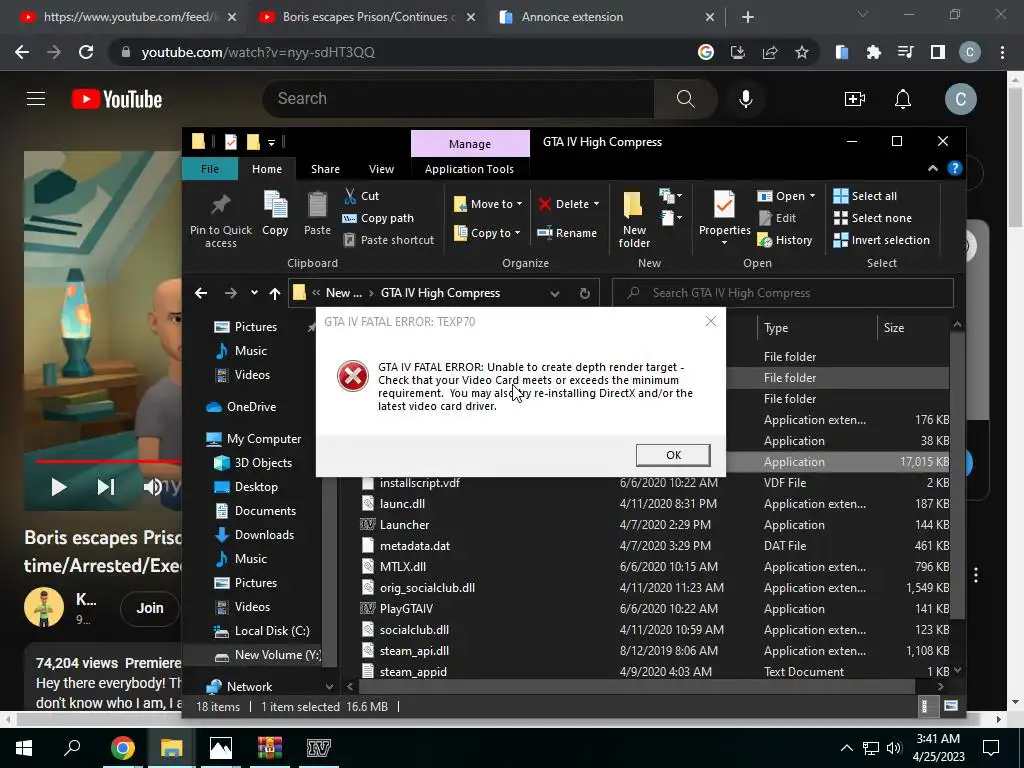The image size is (1024, 768).
Task: Select My Computer in navigation pane
Action: pos(253,439)
